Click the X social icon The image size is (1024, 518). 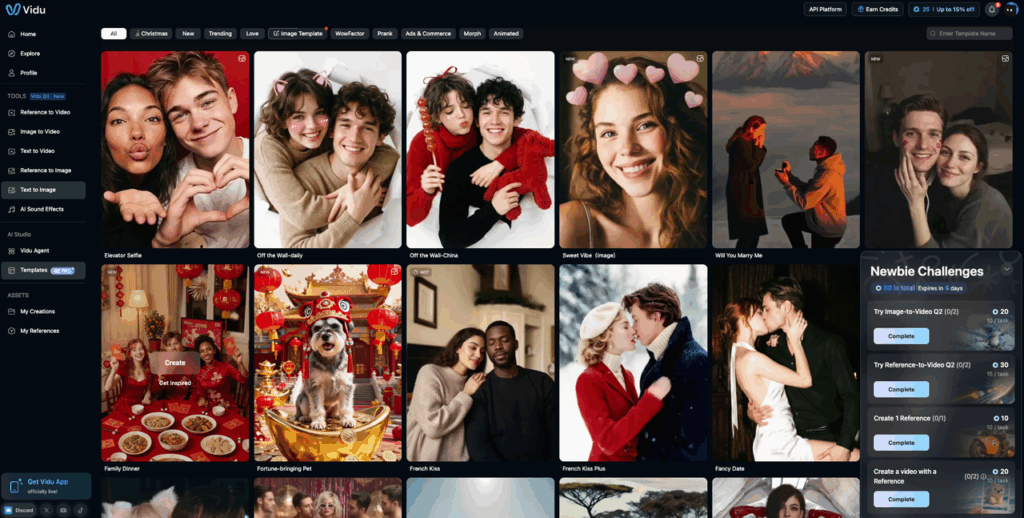47,510
